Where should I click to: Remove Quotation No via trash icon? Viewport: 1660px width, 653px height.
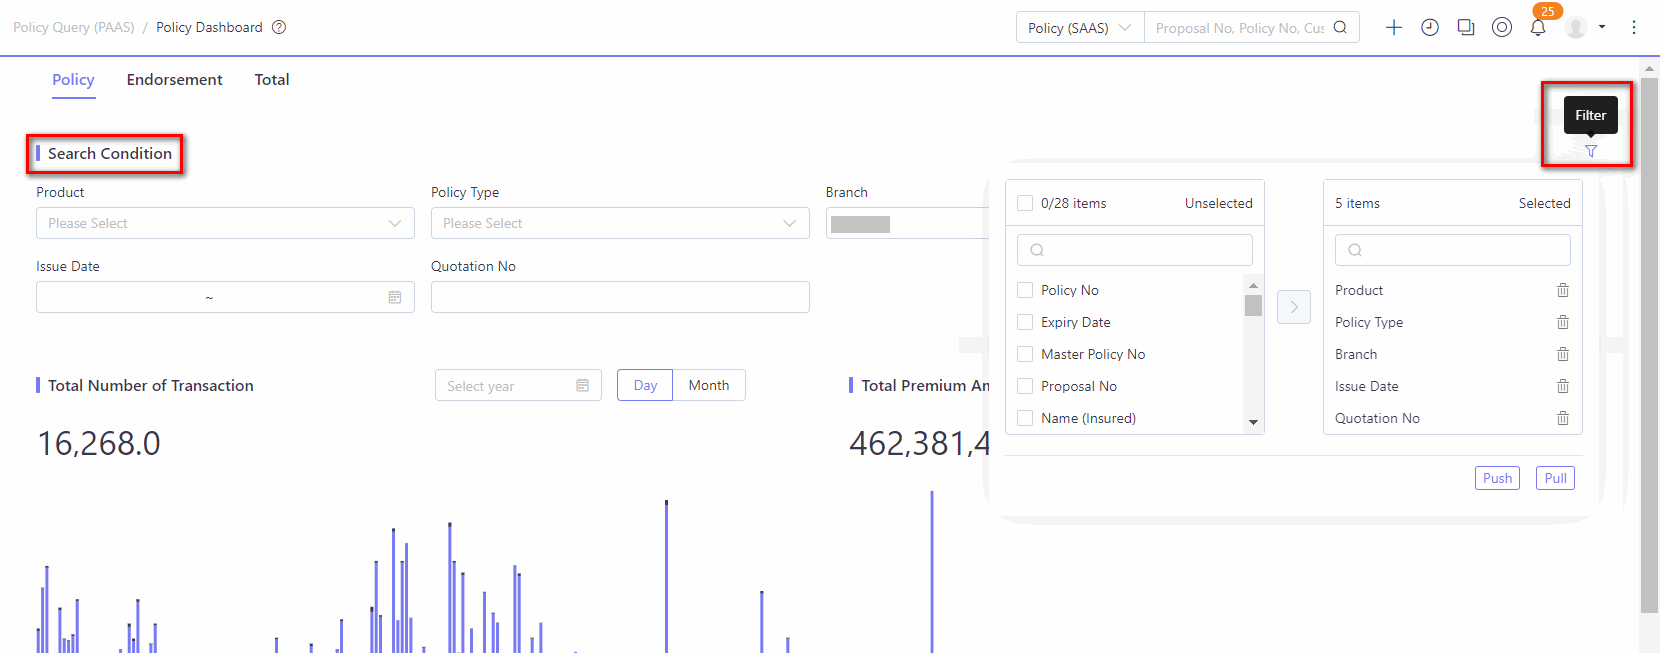tap(1563, 418)
